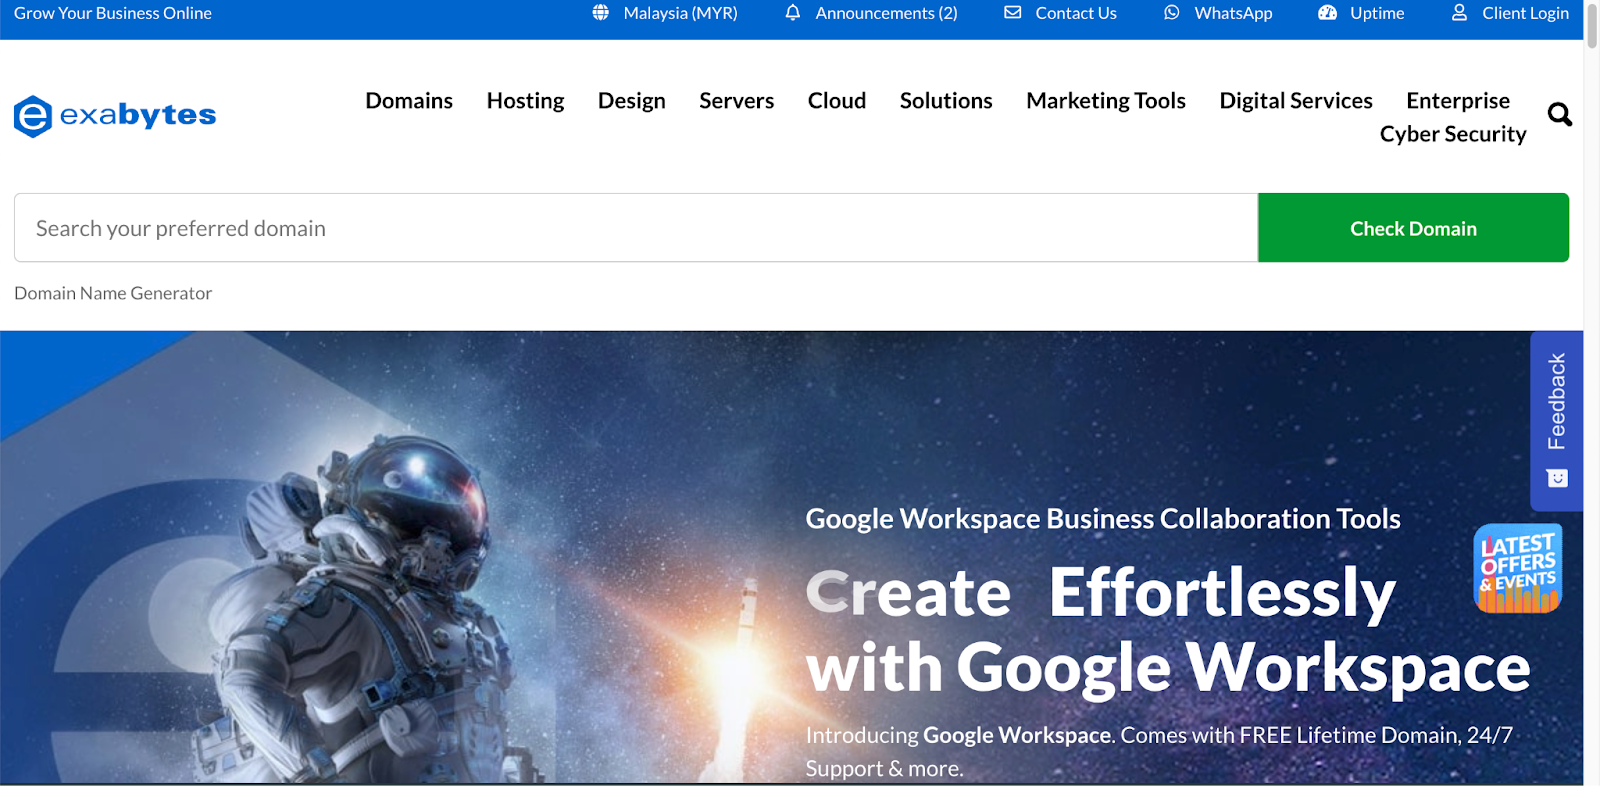Focus the Search your preferred domain field
This screenshot has height=786, width=1600.
[636, 228]
